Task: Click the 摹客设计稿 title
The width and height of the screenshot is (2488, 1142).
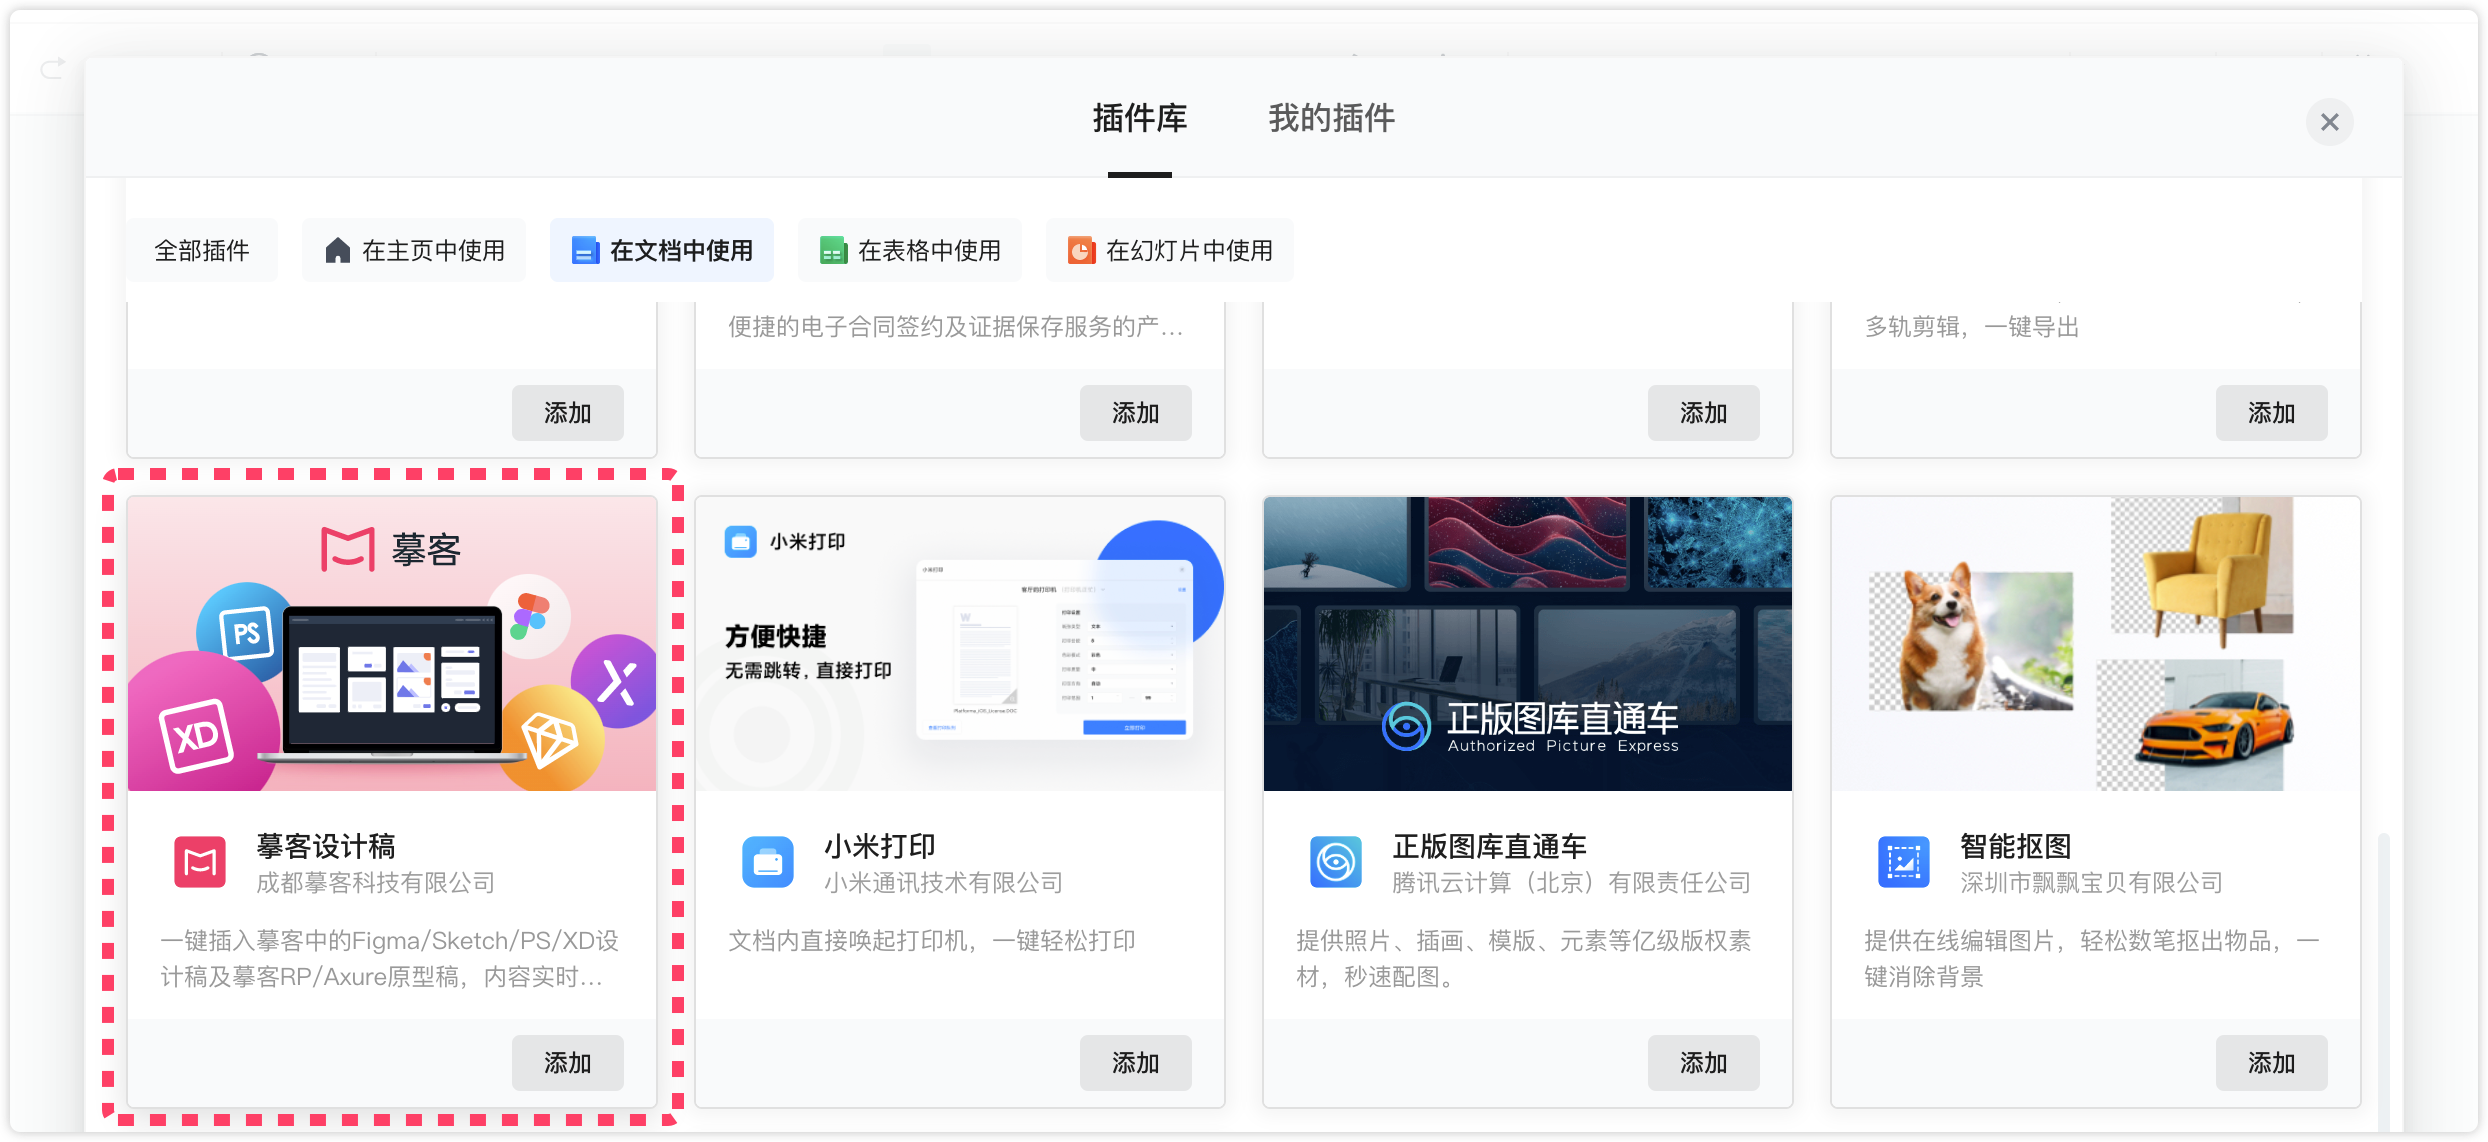Action: (326, 846)
